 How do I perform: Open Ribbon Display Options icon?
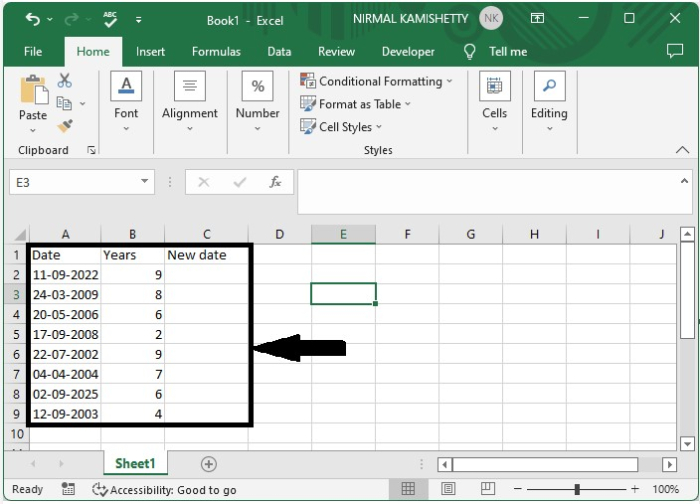click(537, 18)
